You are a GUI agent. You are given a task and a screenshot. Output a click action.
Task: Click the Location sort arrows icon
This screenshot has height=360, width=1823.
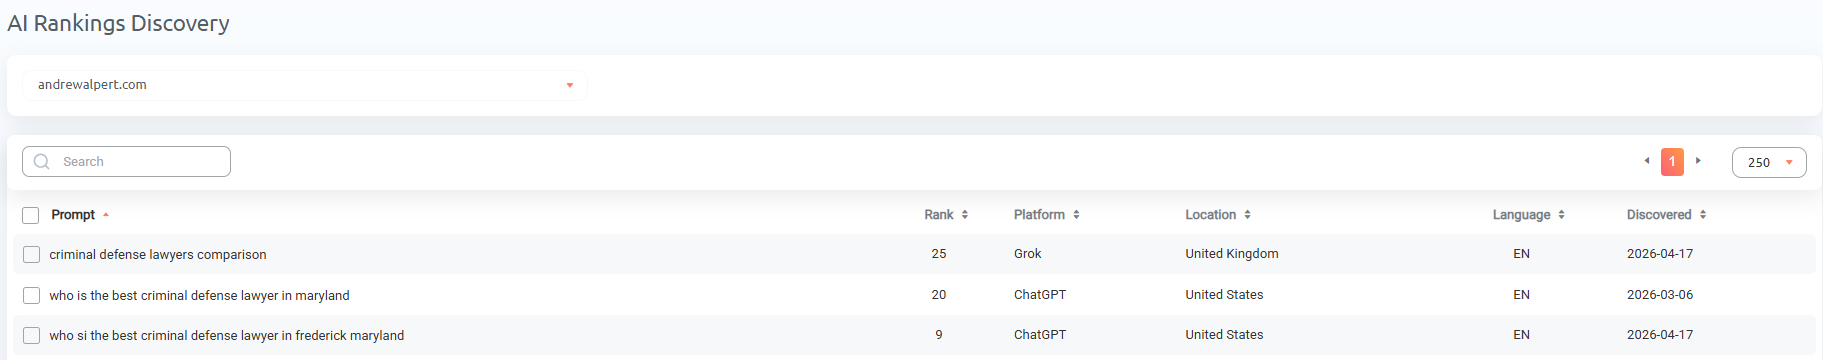[1247, 215]
